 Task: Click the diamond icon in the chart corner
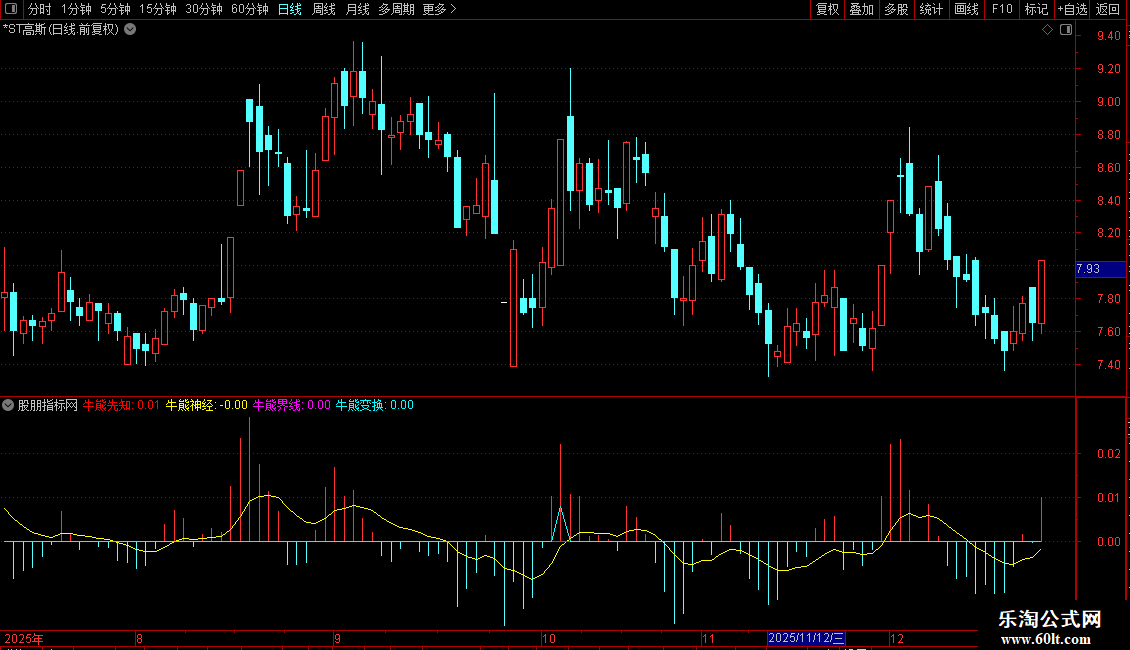[x=1048, y=30]
